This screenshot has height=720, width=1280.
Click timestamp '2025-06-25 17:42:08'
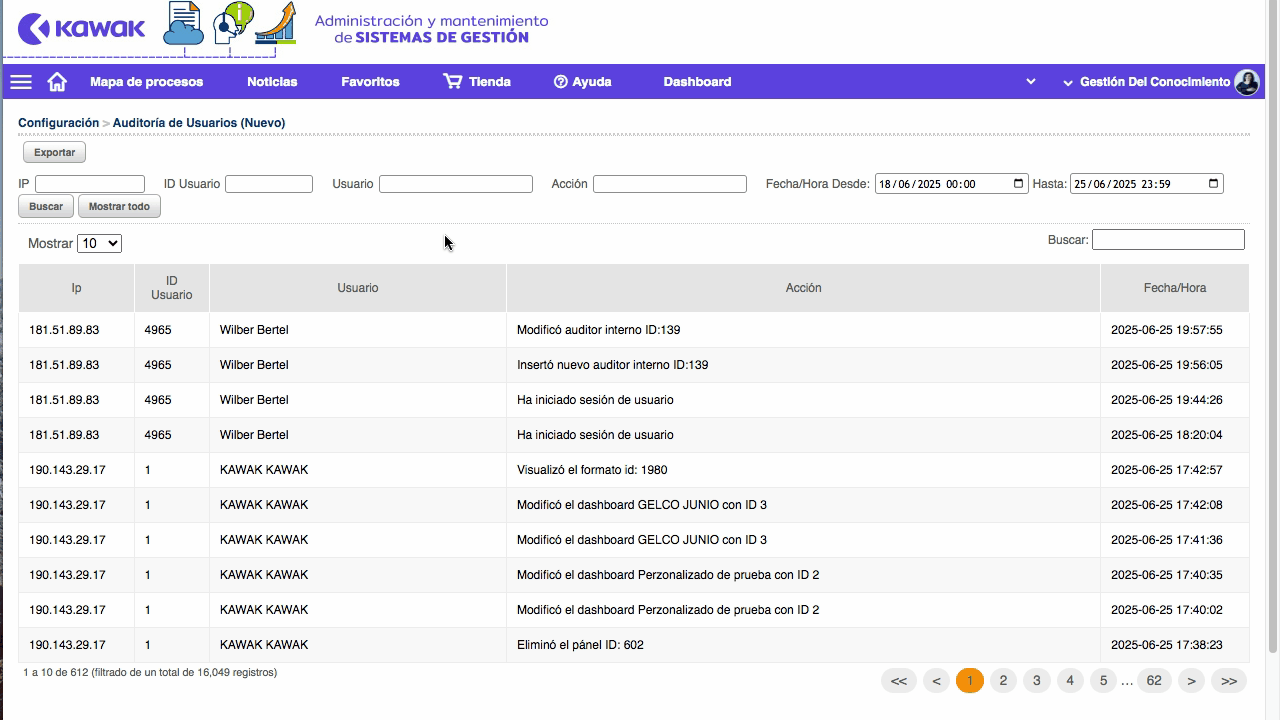1166,505
